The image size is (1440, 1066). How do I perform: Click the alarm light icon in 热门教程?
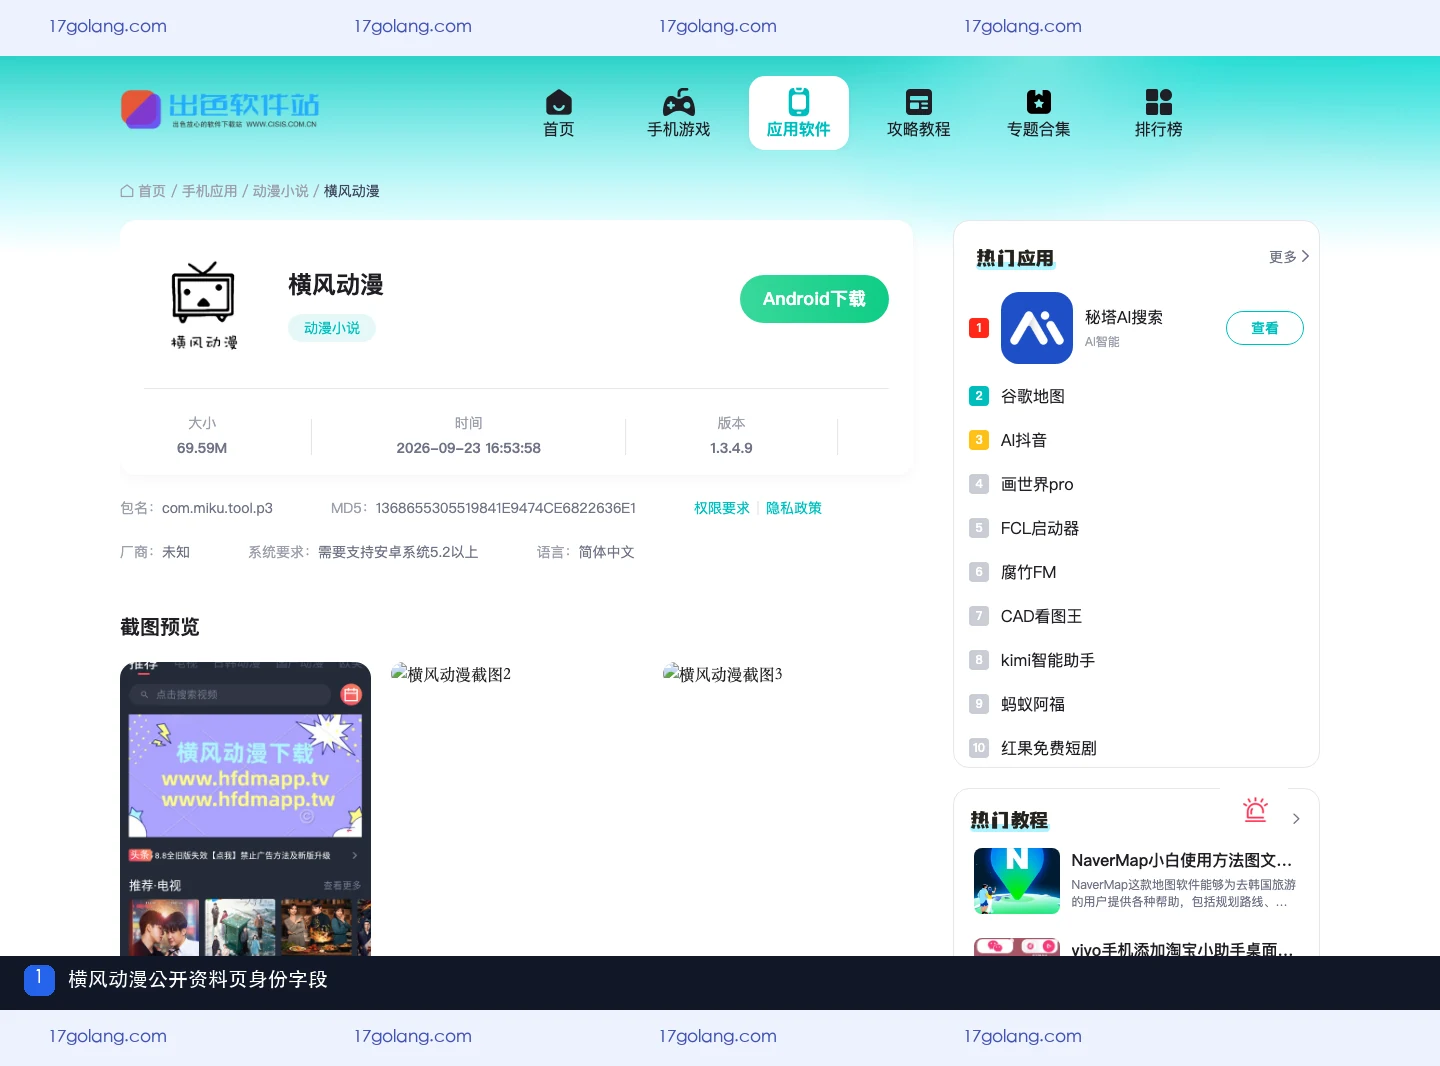pyautogui.click(x=1255, y=810)
